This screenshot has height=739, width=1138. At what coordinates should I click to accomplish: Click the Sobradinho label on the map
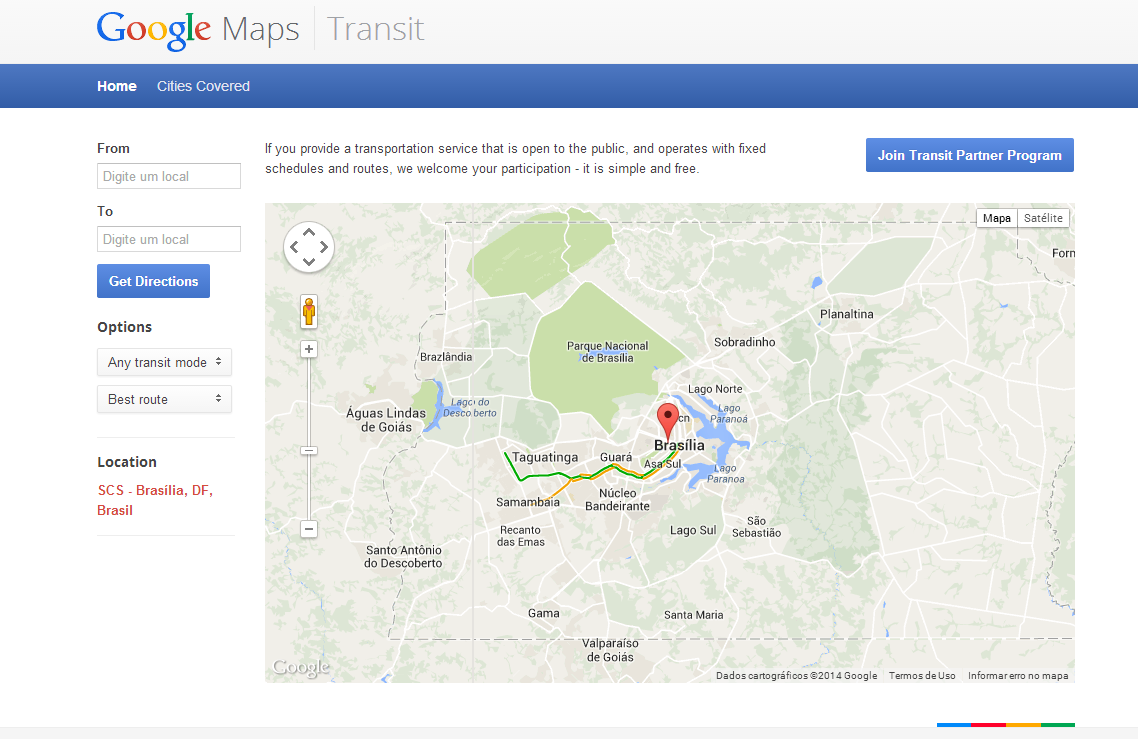pos(745,342)
